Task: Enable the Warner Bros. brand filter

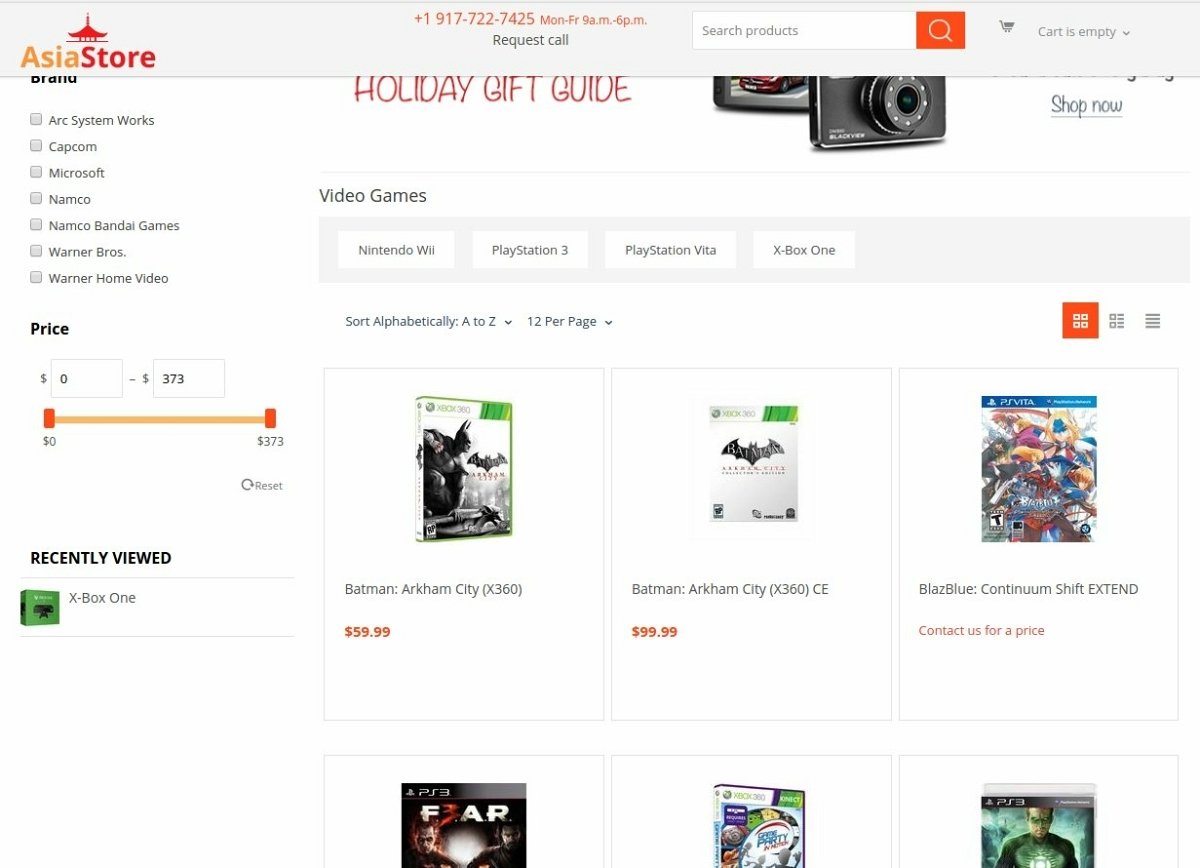Action: (x=36, y=251)
